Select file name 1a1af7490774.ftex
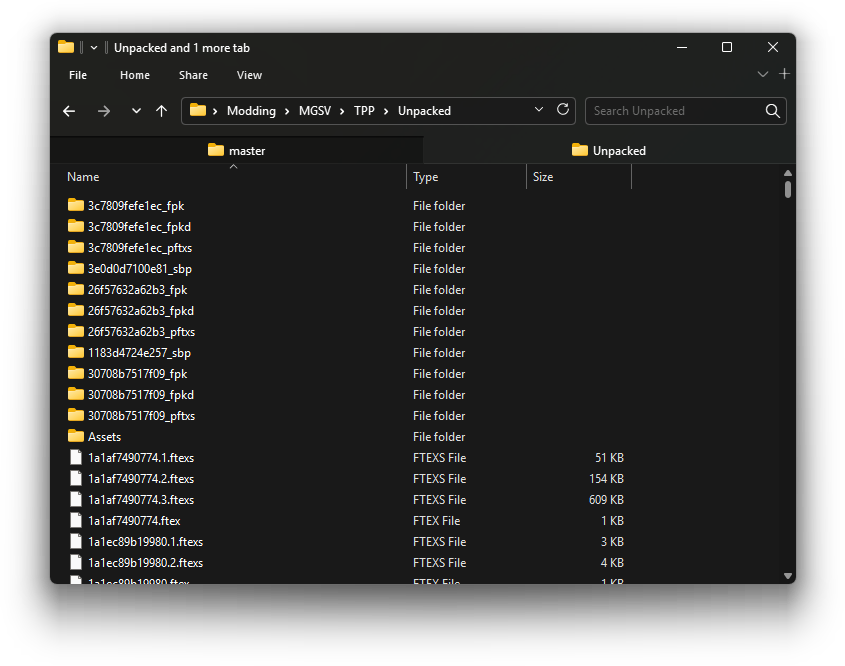Viewport: 845px width, 666px height. pyautogui.click(x=134, y=521)
